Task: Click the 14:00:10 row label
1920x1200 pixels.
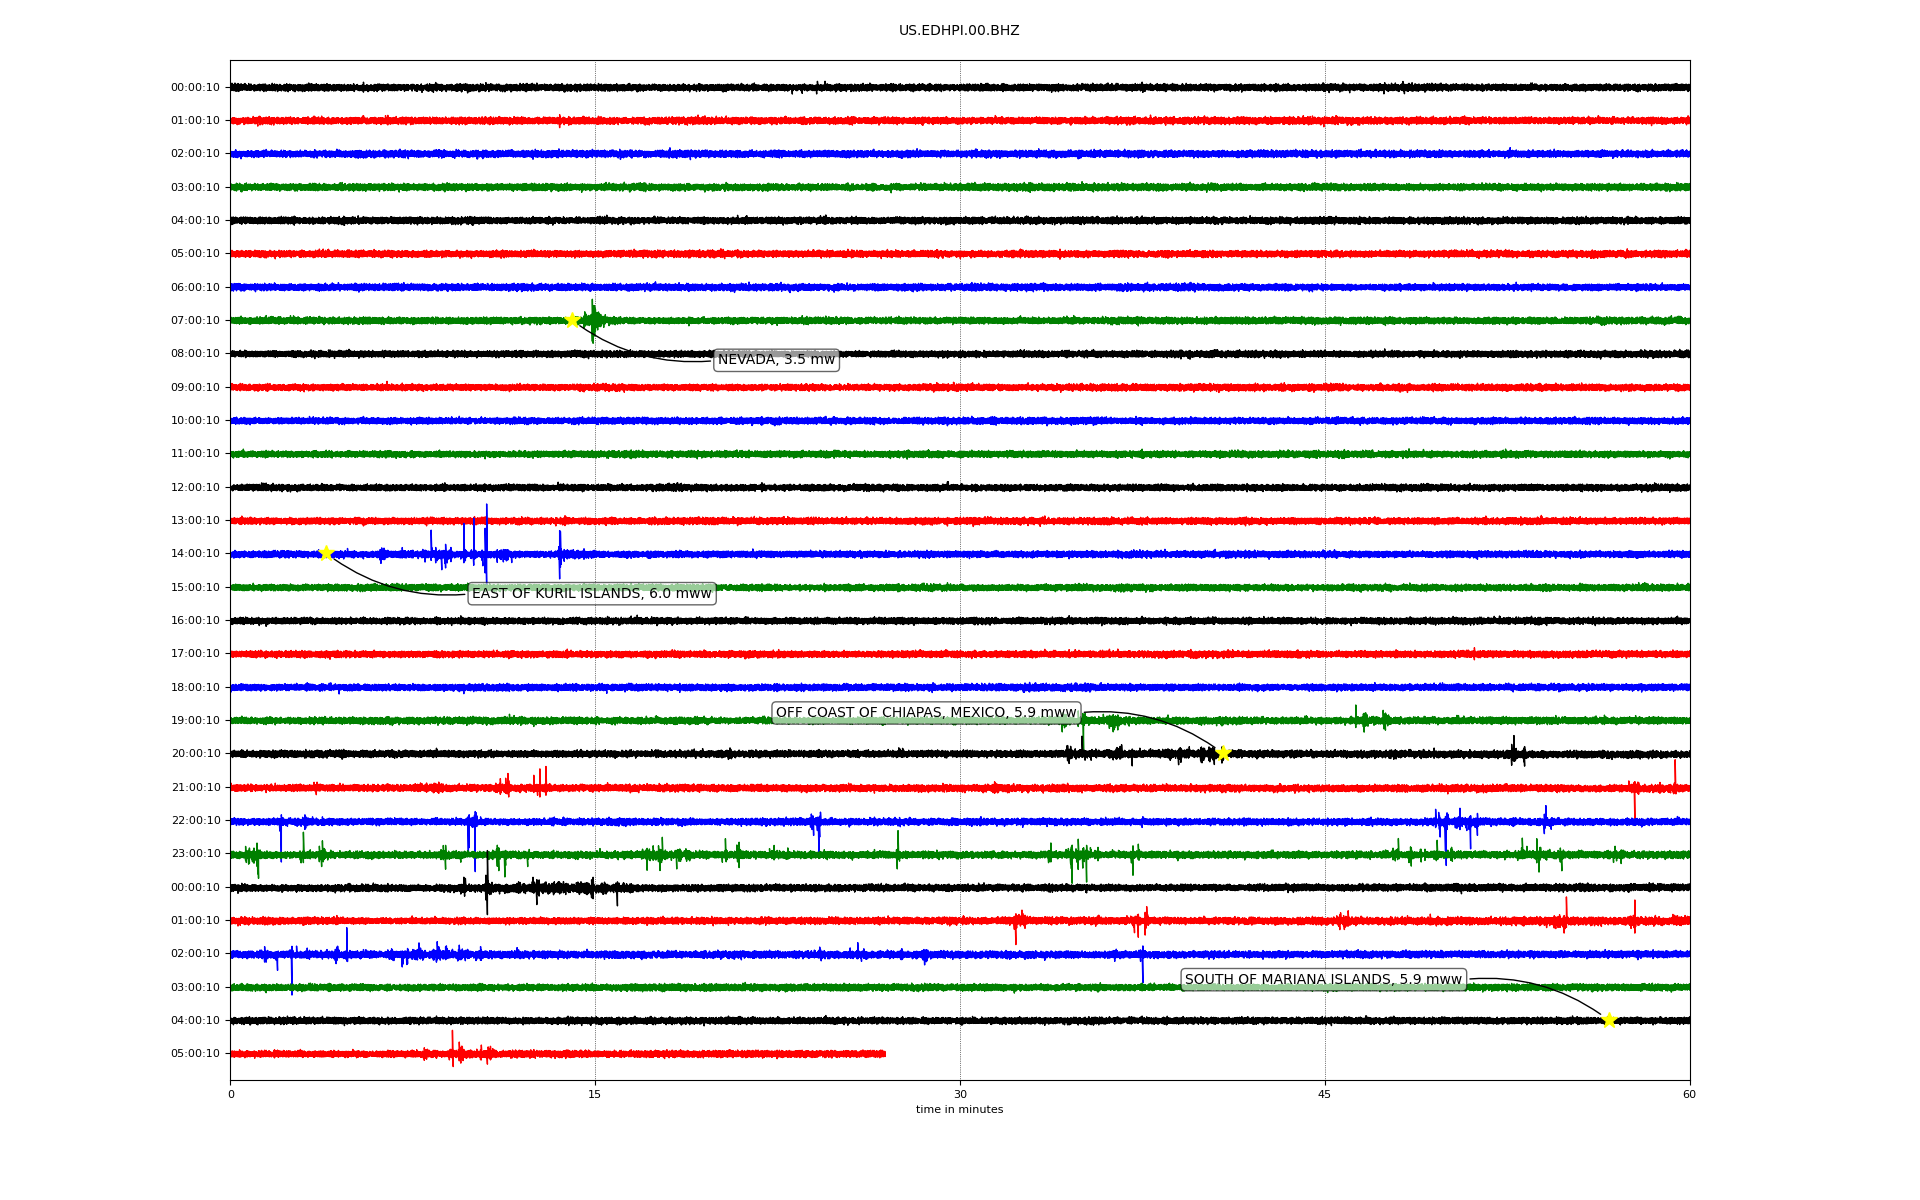Action: point(195,553)
